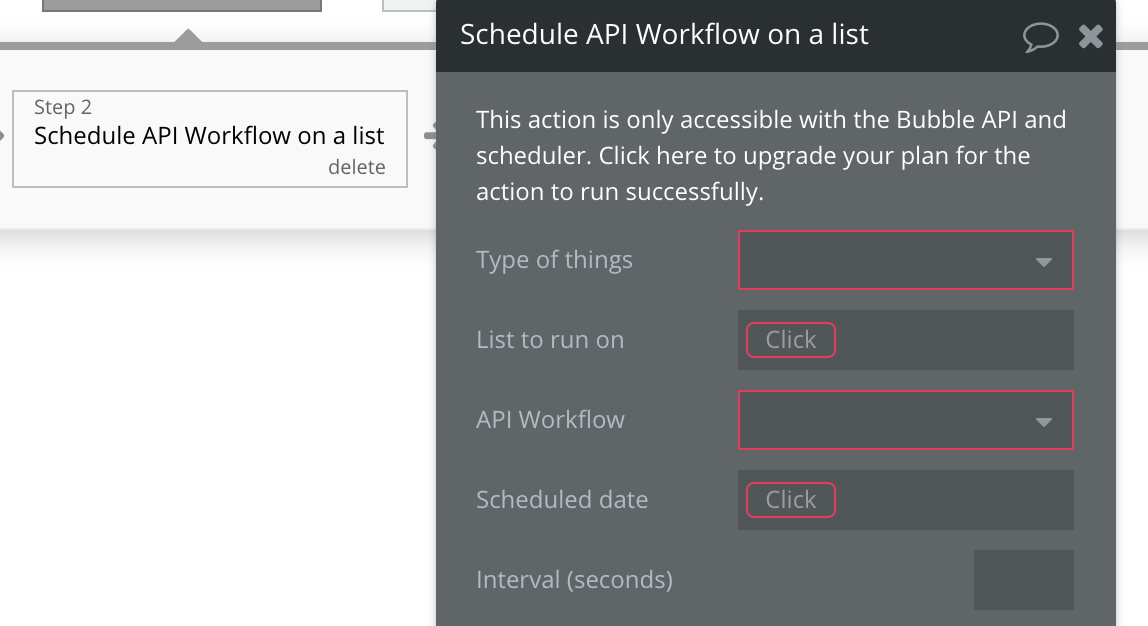
Task: Click the 'API Workflow' field label
Action: pos(550,420)
